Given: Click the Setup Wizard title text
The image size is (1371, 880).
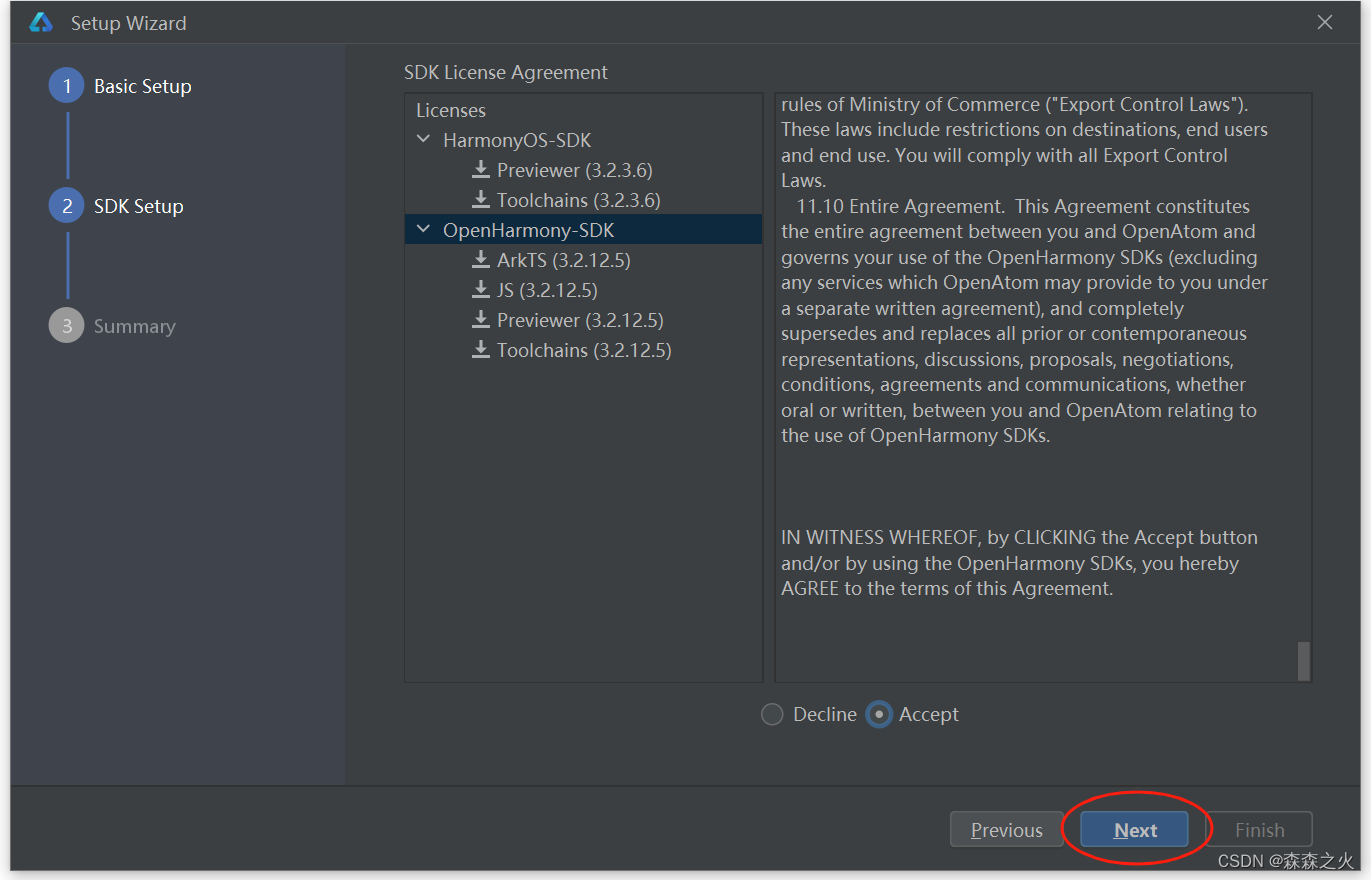Looking at the screenshot, I should click(128, 22).
